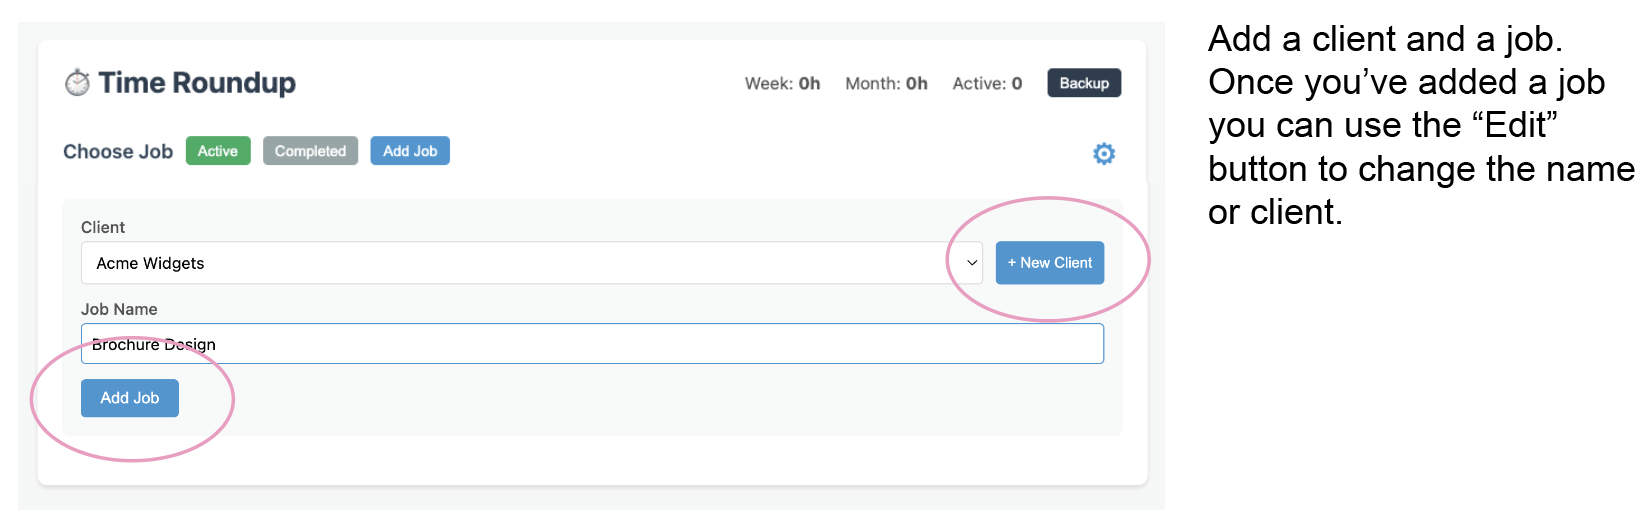Viewport: 1652px width, 528px height.
Task: Open the Add Job tab at top
Action: tap(410, 151)
